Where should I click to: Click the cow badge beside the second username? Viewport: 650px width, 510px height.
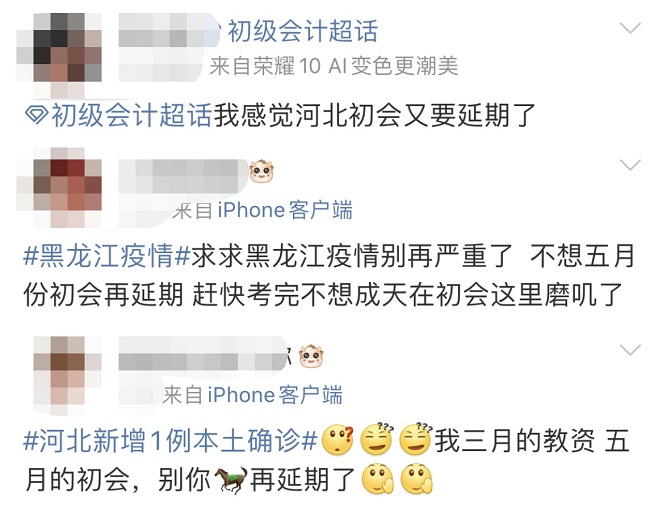pyautogui.click(x=262, y=172)
